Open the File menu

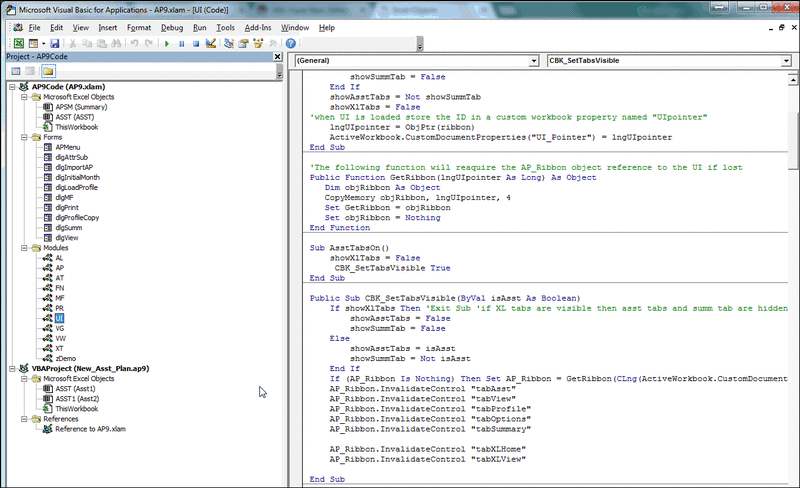[x=35, y=28]
